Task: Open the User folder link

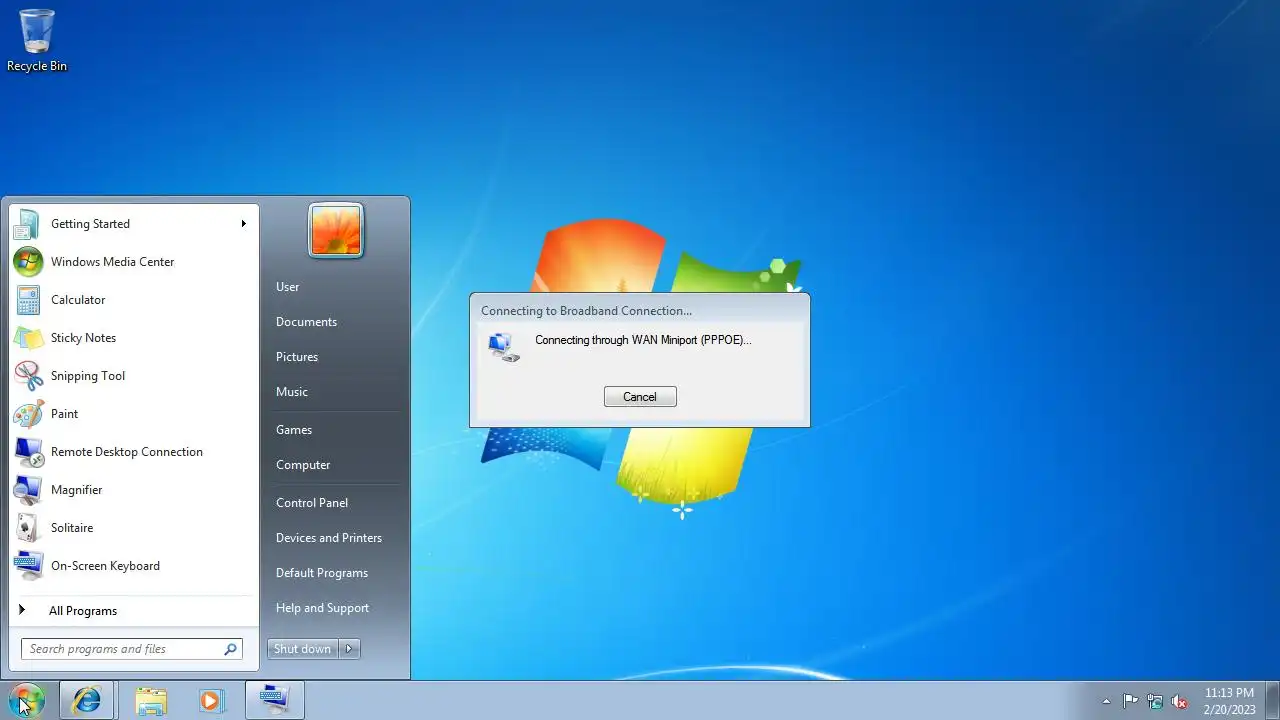Action: [288, 287]
